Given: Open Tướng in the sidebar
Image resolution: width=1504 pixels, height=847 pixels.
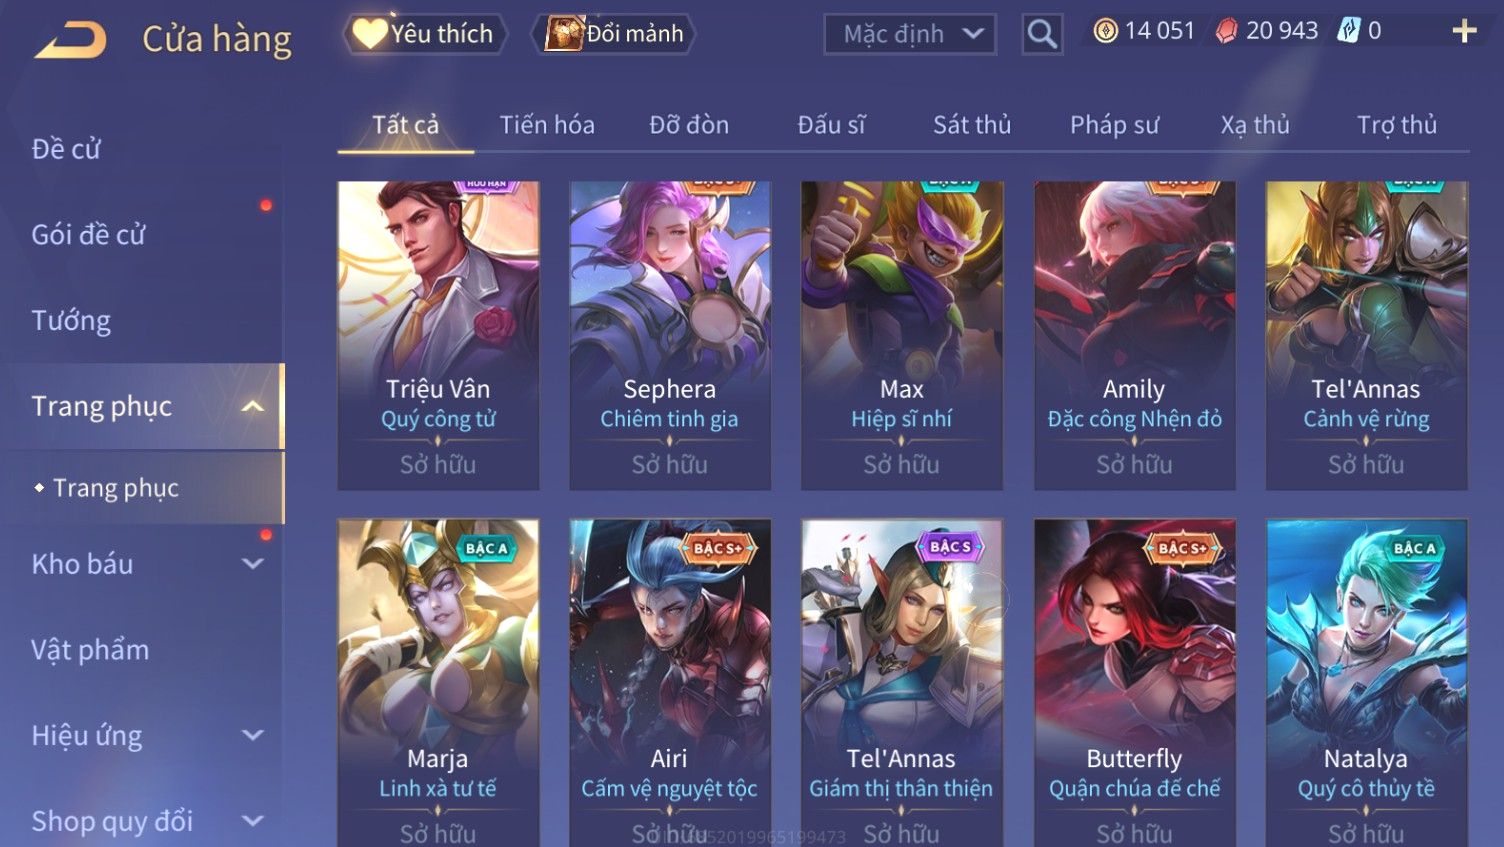Looking at the screenshot, I should [x=71, y=321].
